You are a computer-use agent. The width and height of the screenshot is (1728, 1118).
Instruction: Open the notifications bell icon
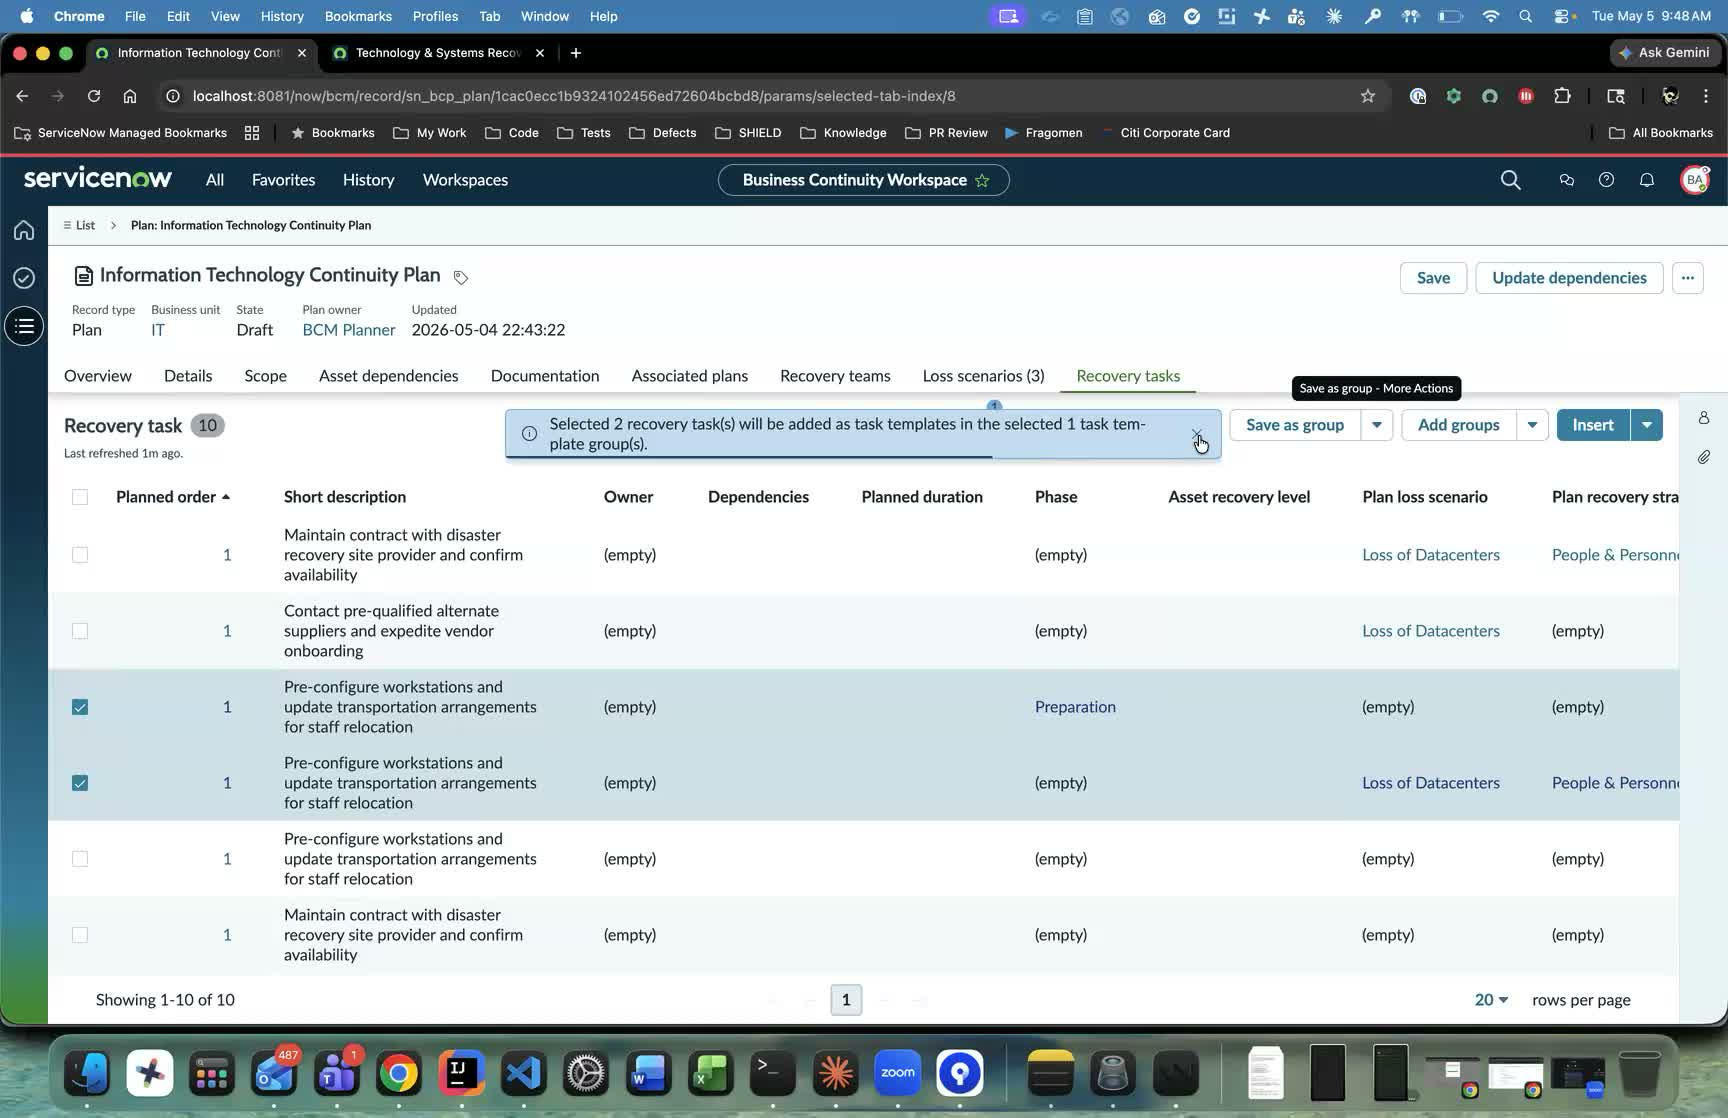(x=1646, y=180)
